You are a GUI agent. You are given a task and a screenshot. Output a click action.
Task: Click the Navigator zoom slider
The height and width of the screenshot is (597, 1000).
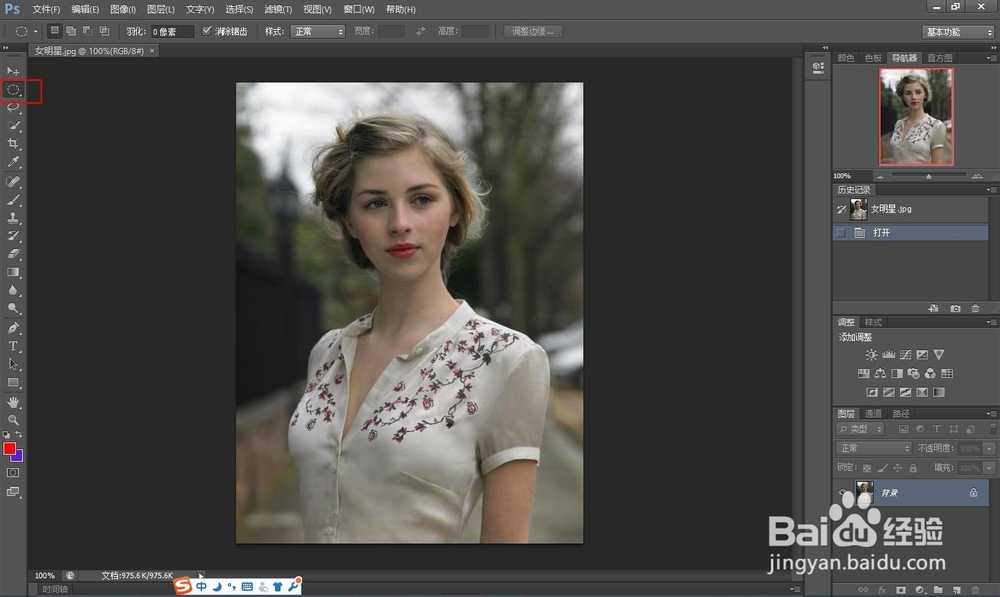928,176
